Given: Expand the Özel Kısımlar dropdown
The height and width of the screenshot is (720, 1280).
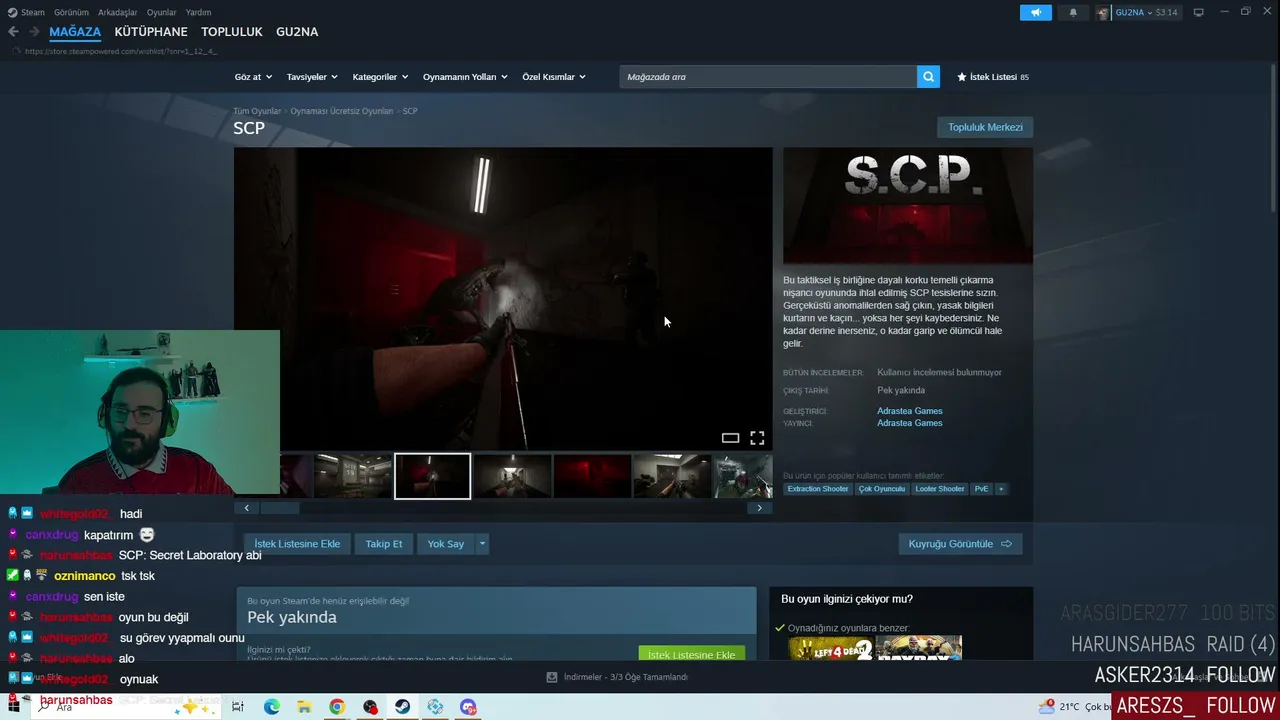Looking at the screenshot, I should (553, 77).
